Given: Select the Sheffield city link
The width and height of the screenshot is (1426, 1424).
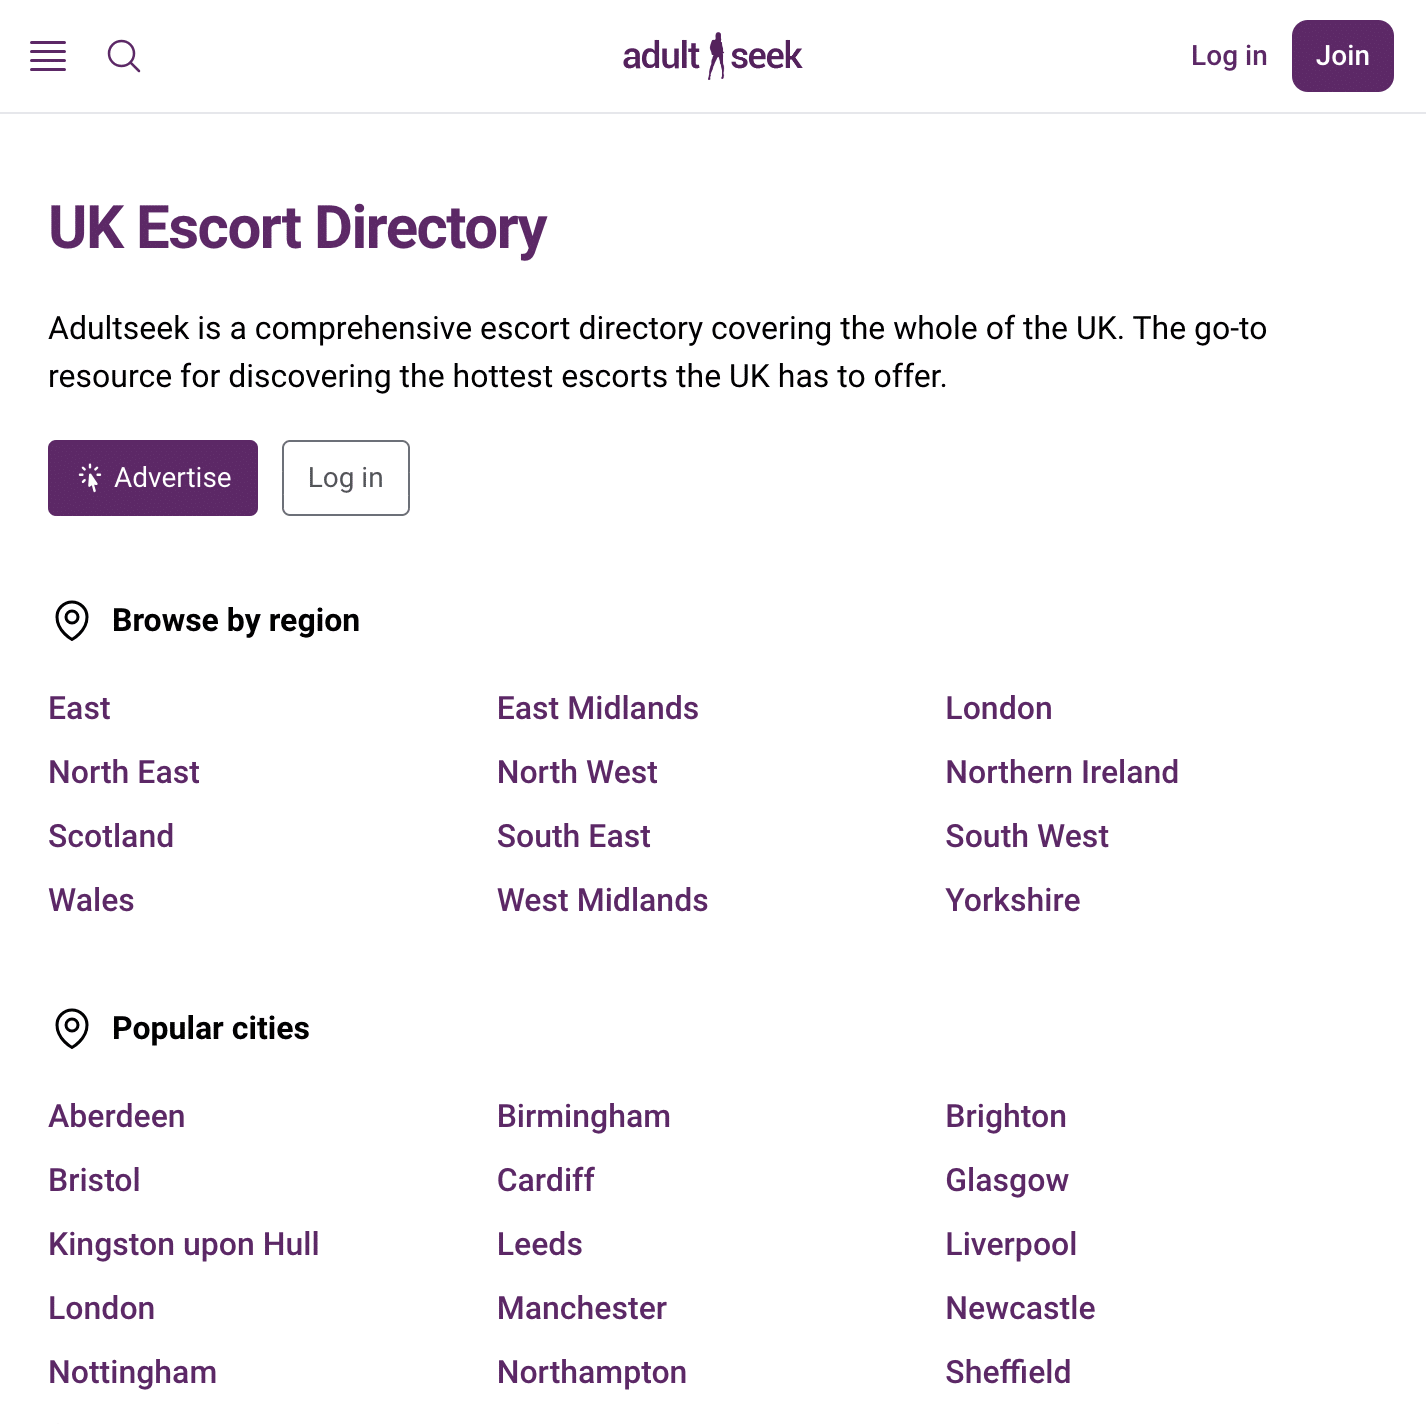Looking at the screenshot, I should pyautogui.click(x=1008, y=1372).
